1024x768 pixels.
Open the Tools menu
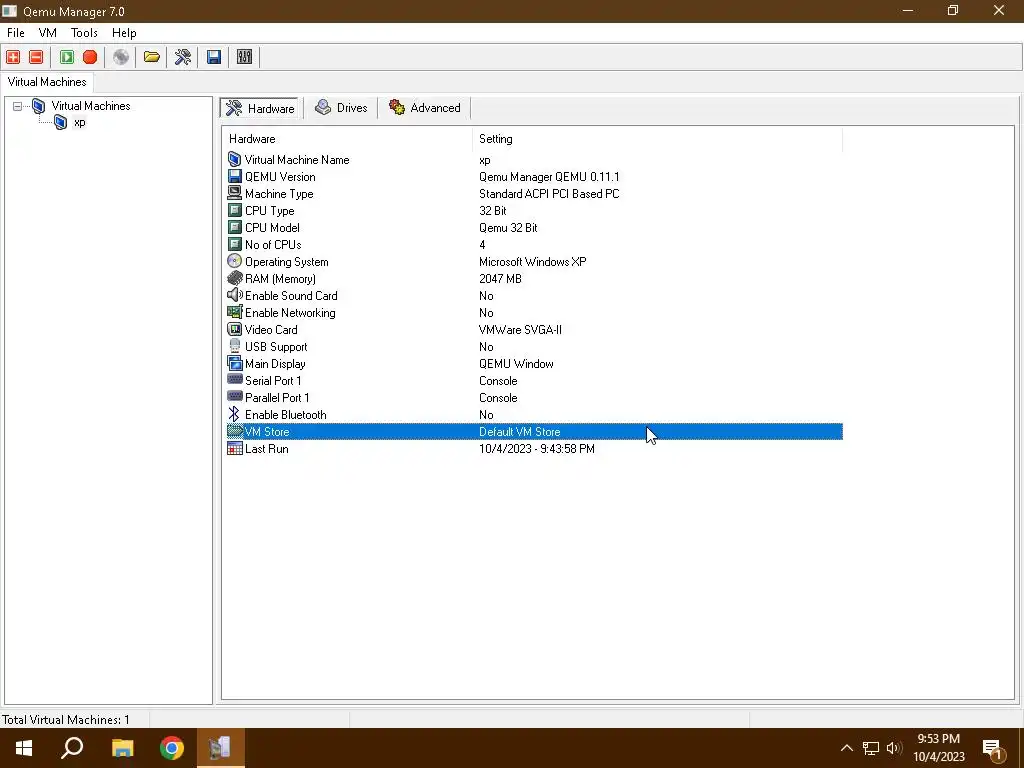pyautogui.click(x=84, y=33)
